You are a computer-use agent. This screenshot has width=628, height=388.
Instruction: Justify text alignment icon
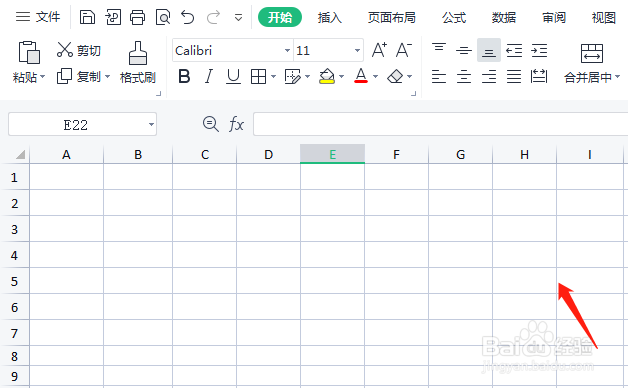tap(514, 76)
